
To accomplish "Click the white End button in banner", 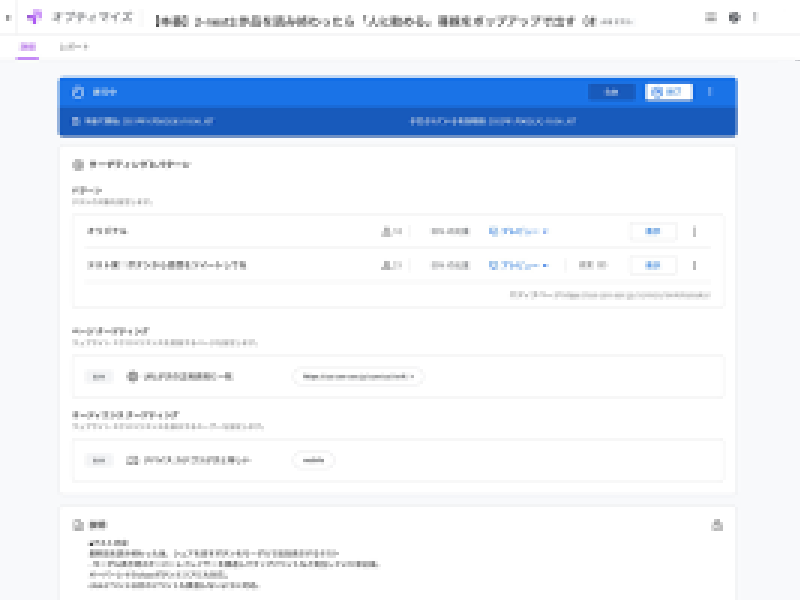I will [668, 92].
